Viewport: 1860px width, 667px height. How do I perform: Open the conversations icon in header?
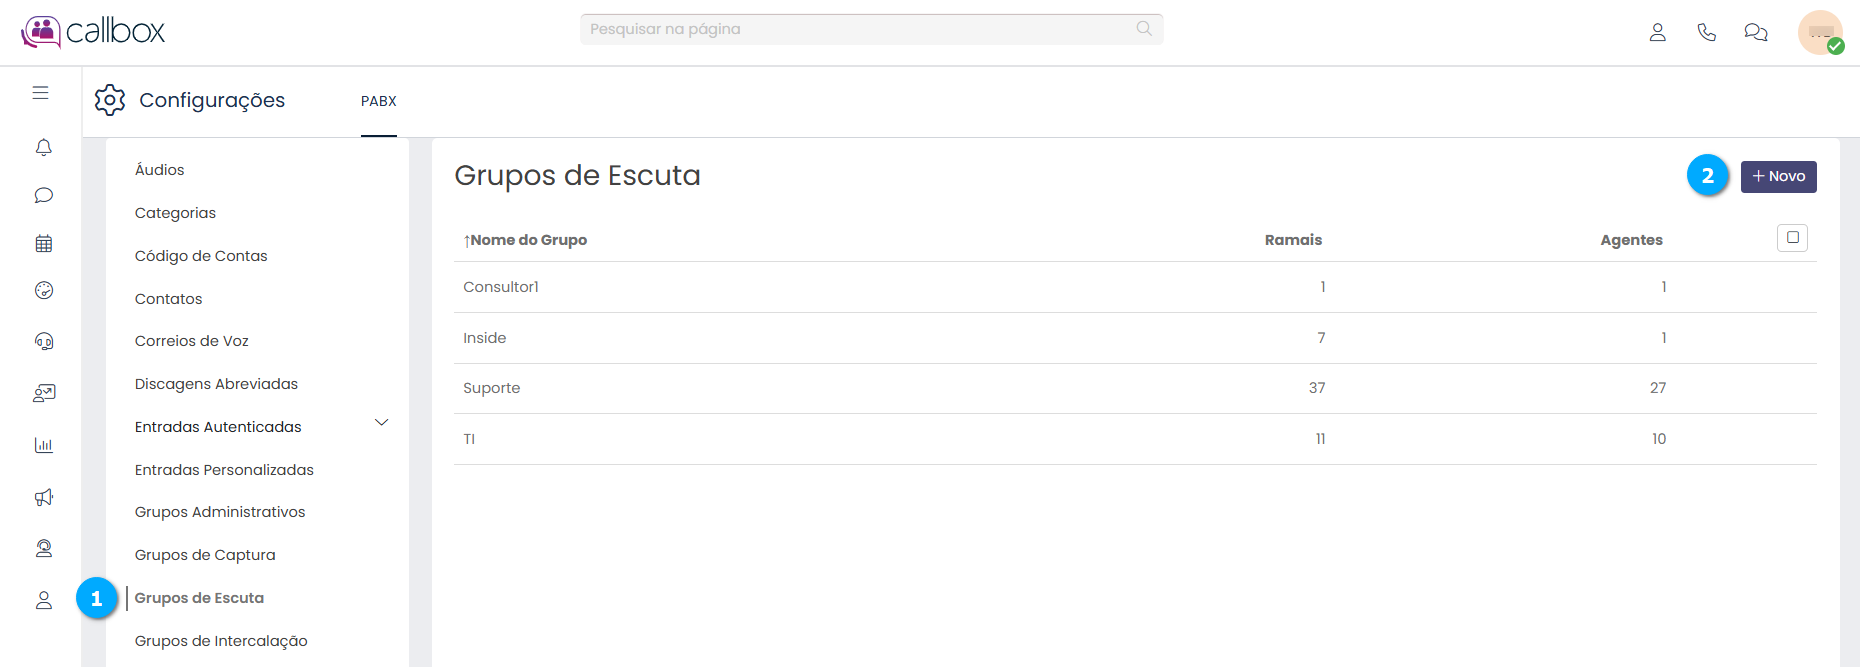pos(1755,32)
